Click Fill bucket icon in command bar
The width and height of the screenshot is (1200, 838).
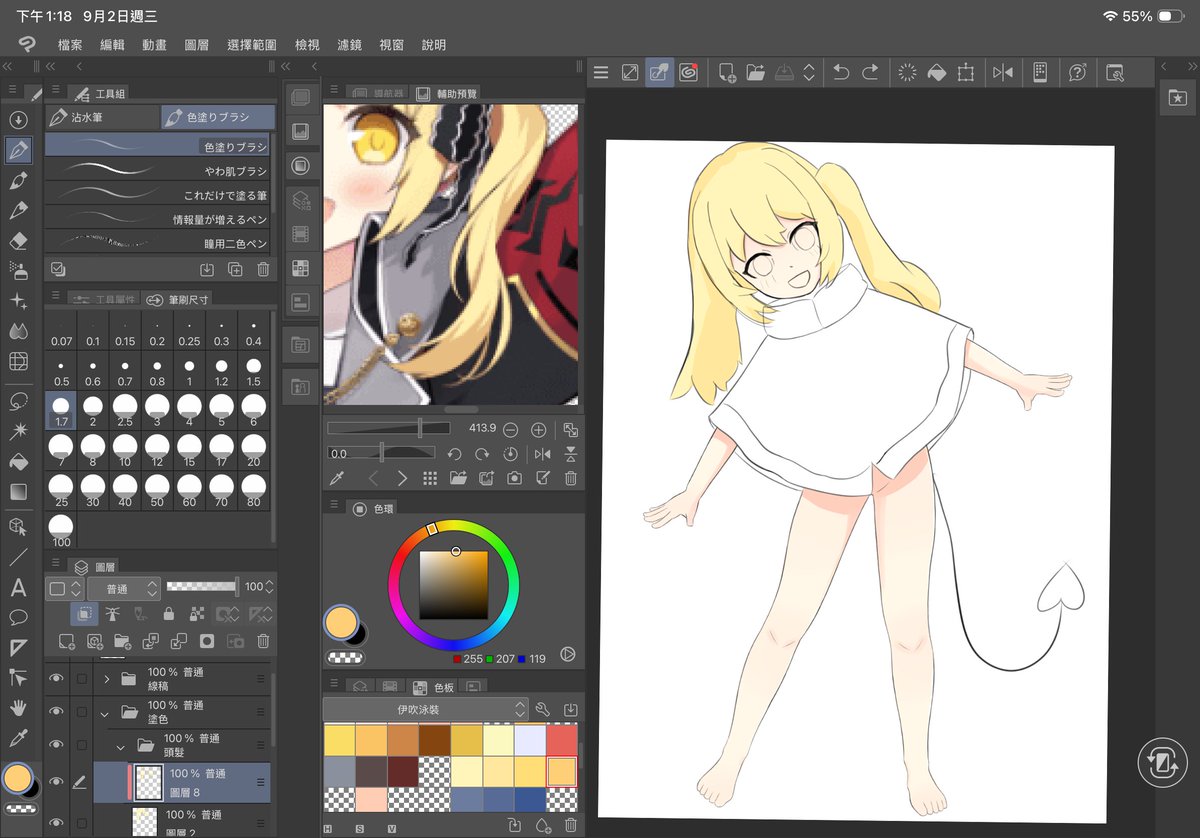(937, 72)
